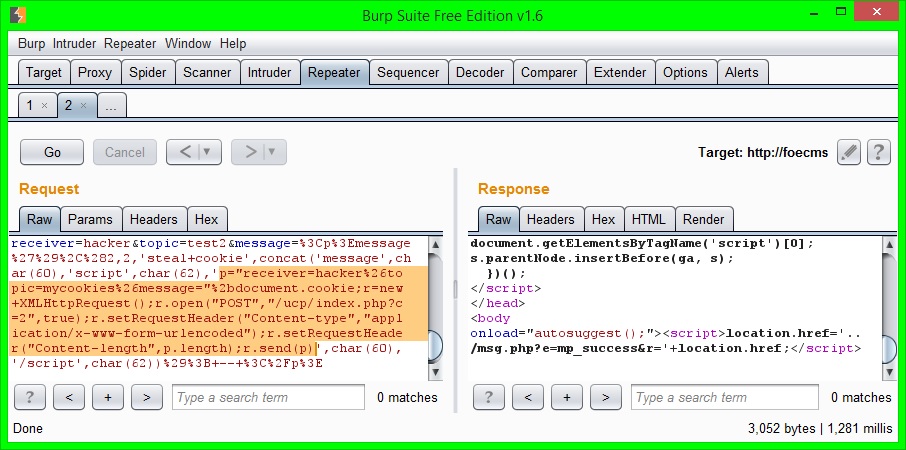
Task: Click the Cancel button
Action: click(125, 153)
